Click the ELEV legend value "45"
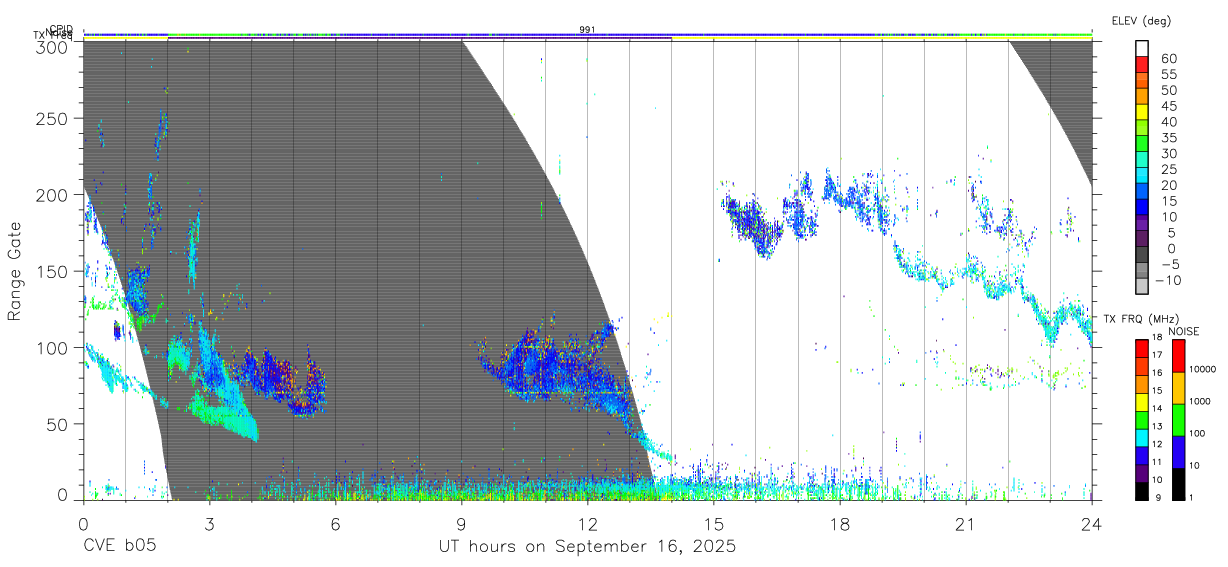1228x567 pixels. [x=1168, y=106]
